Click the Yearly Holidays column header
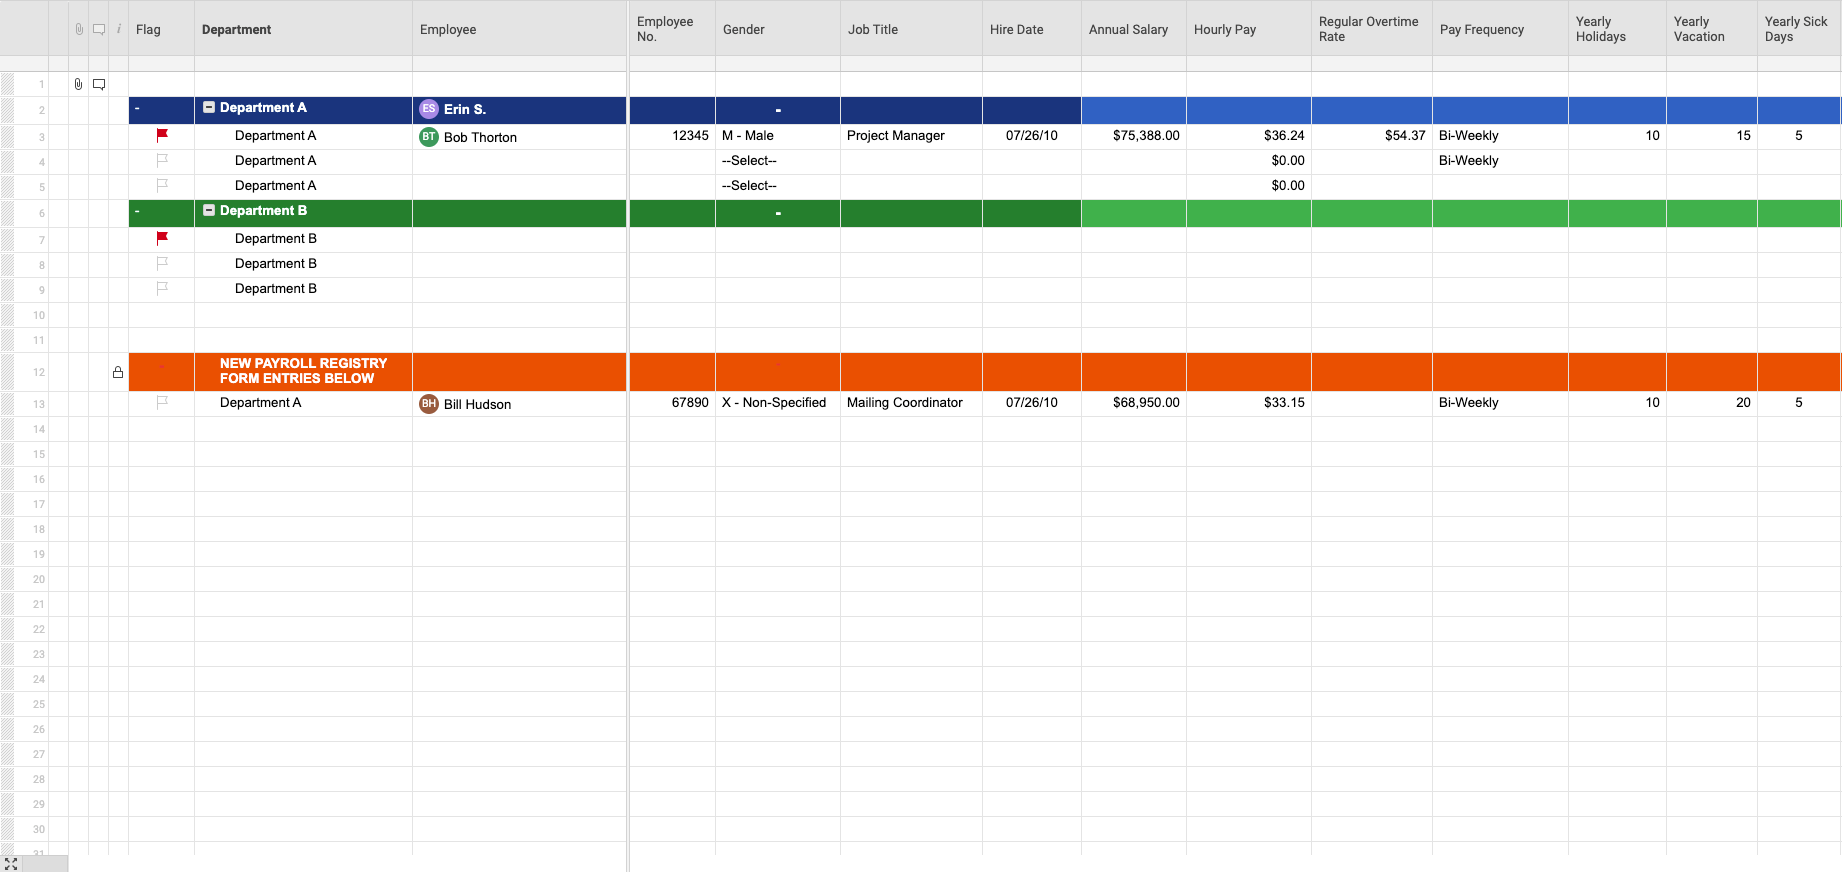 point(1617,29)
